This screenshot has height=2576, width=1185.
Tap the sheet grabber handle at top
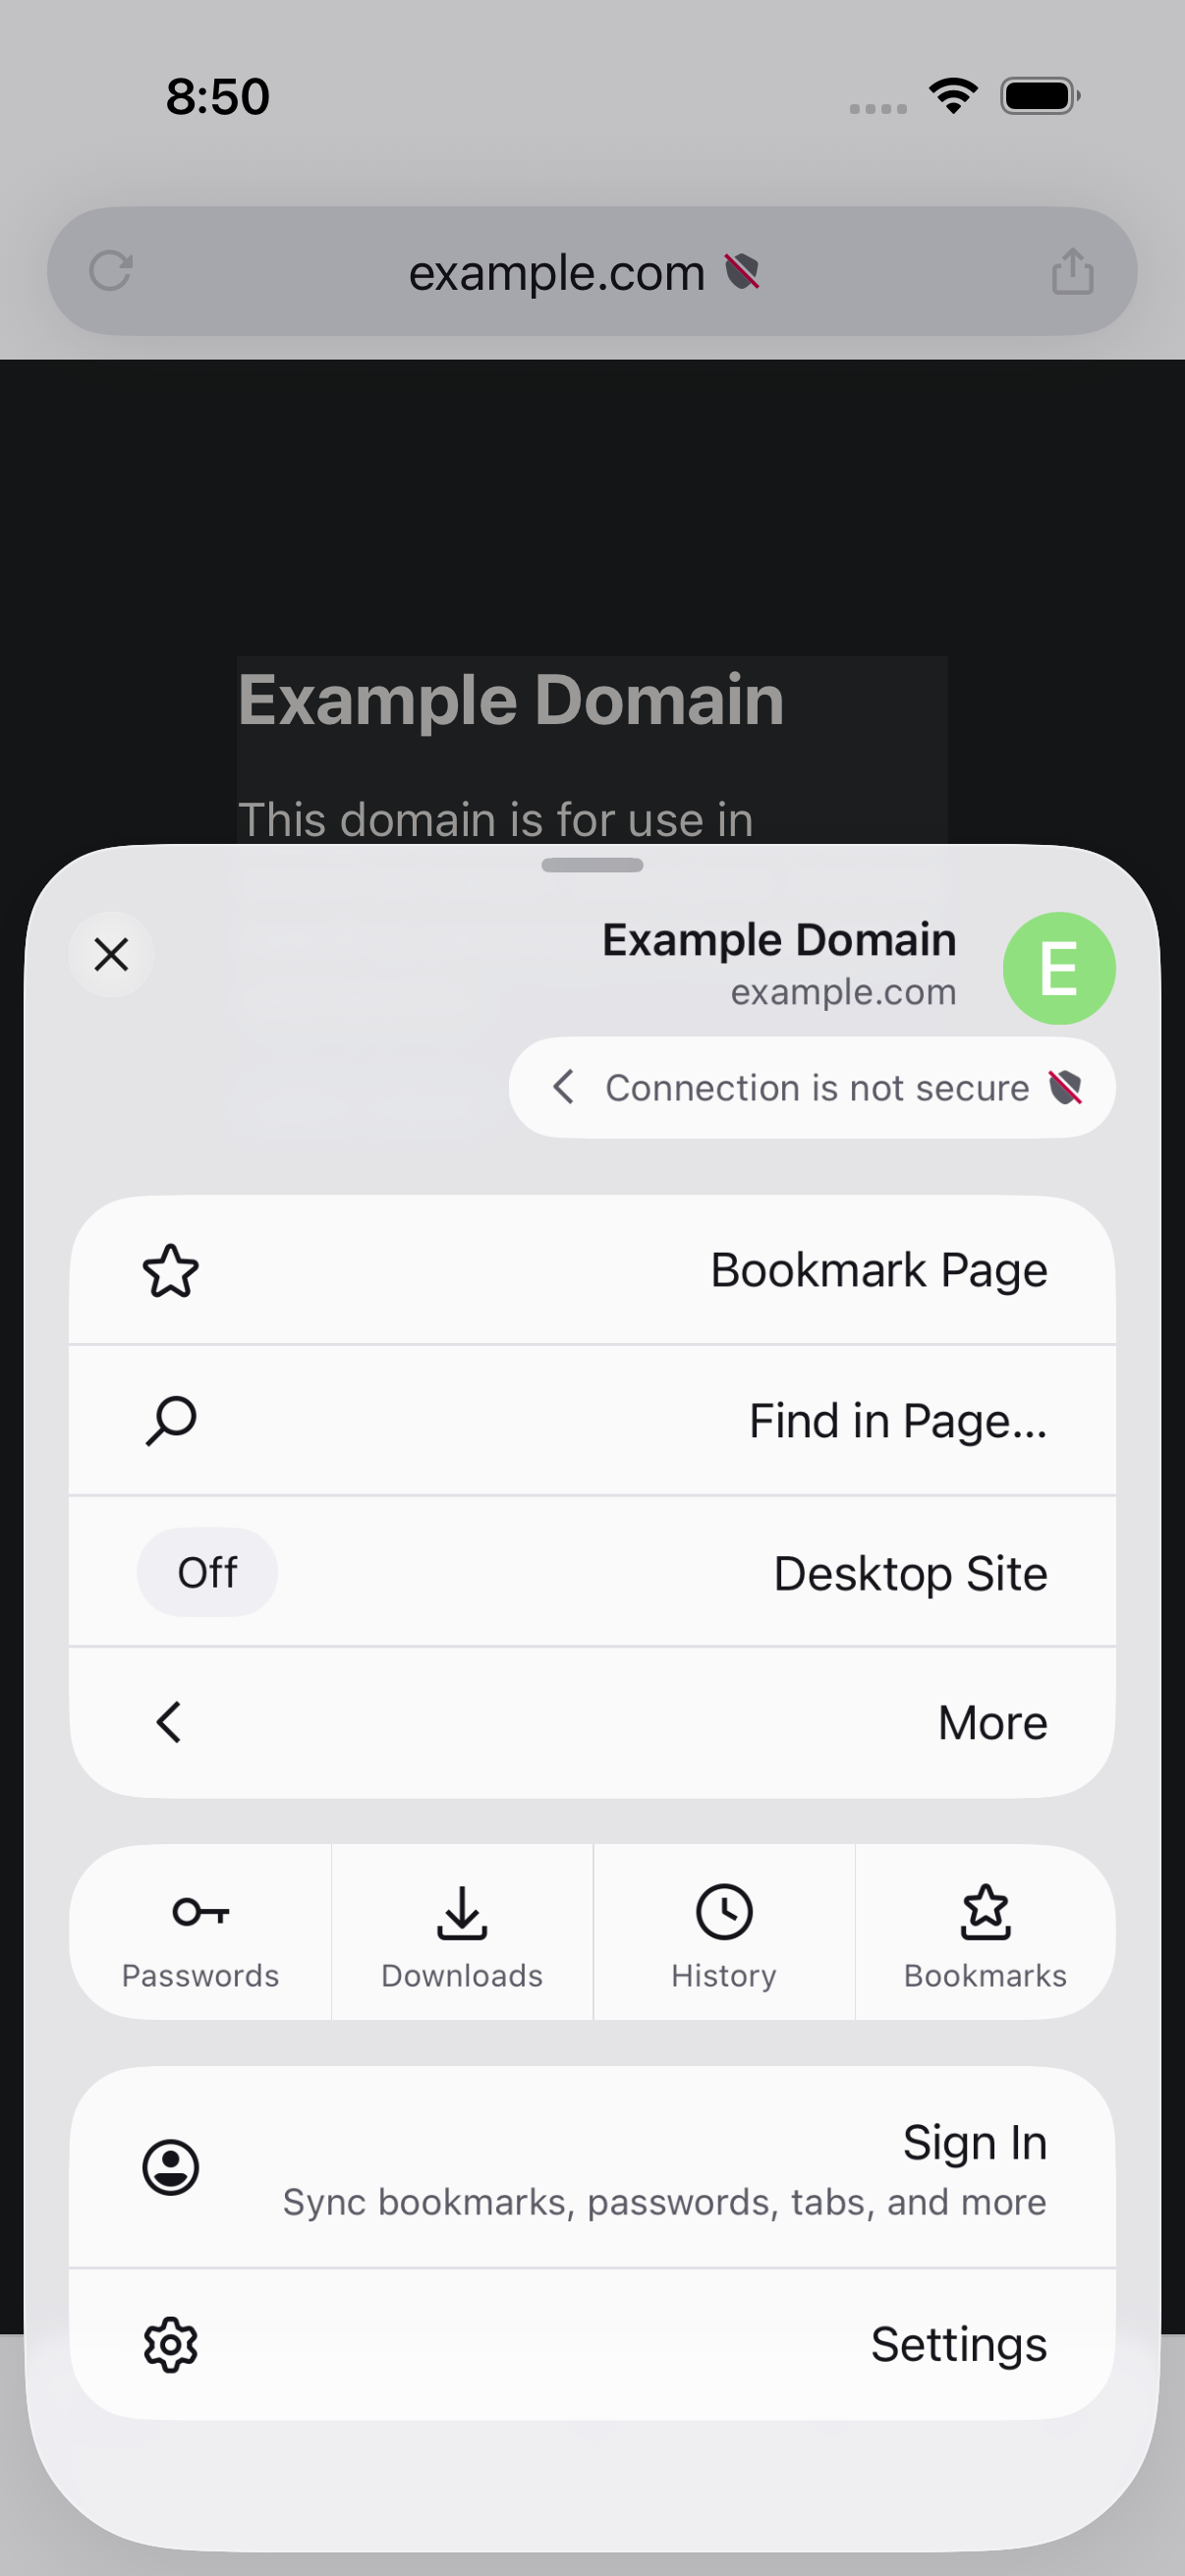click(x=592, y=865)
